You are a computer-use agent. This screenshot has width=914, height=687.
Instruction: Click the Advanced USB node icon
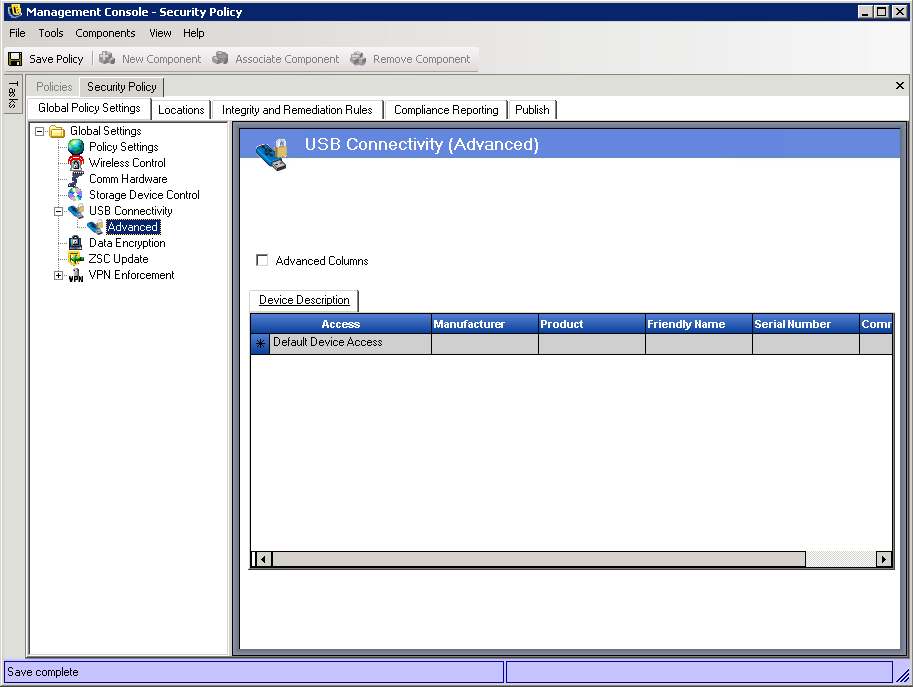tap(95, 227)
